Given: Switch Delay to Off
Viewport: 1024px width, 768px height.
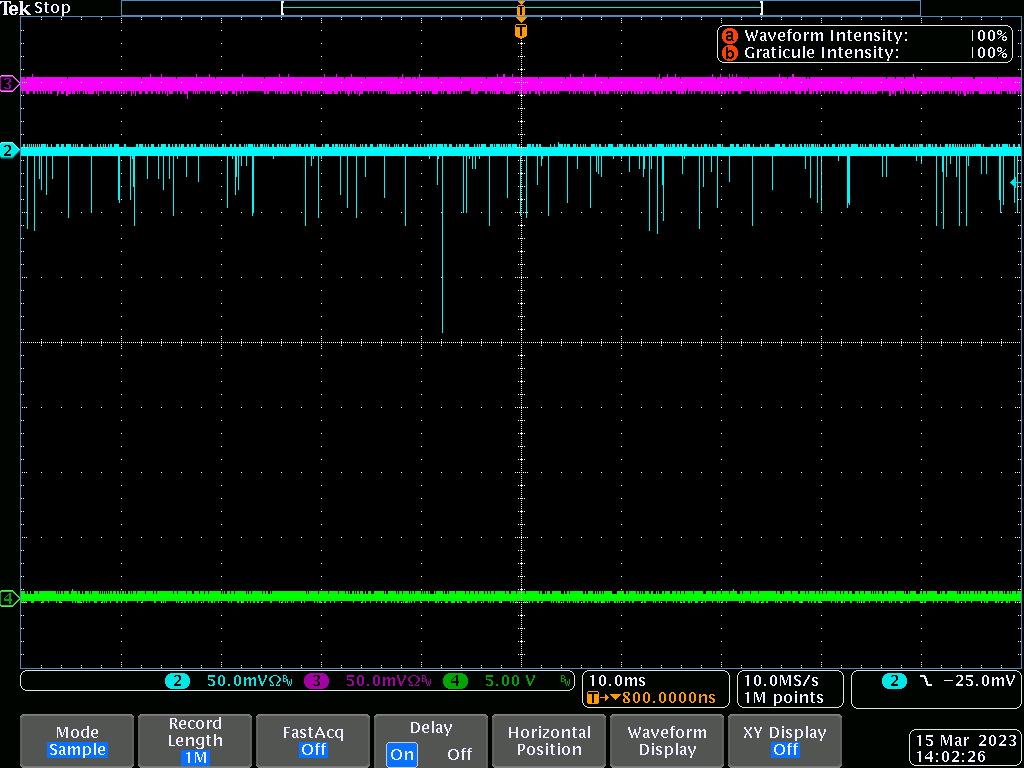Looking at the screenshot, I should pyautogui.click(x=459, y=754).
